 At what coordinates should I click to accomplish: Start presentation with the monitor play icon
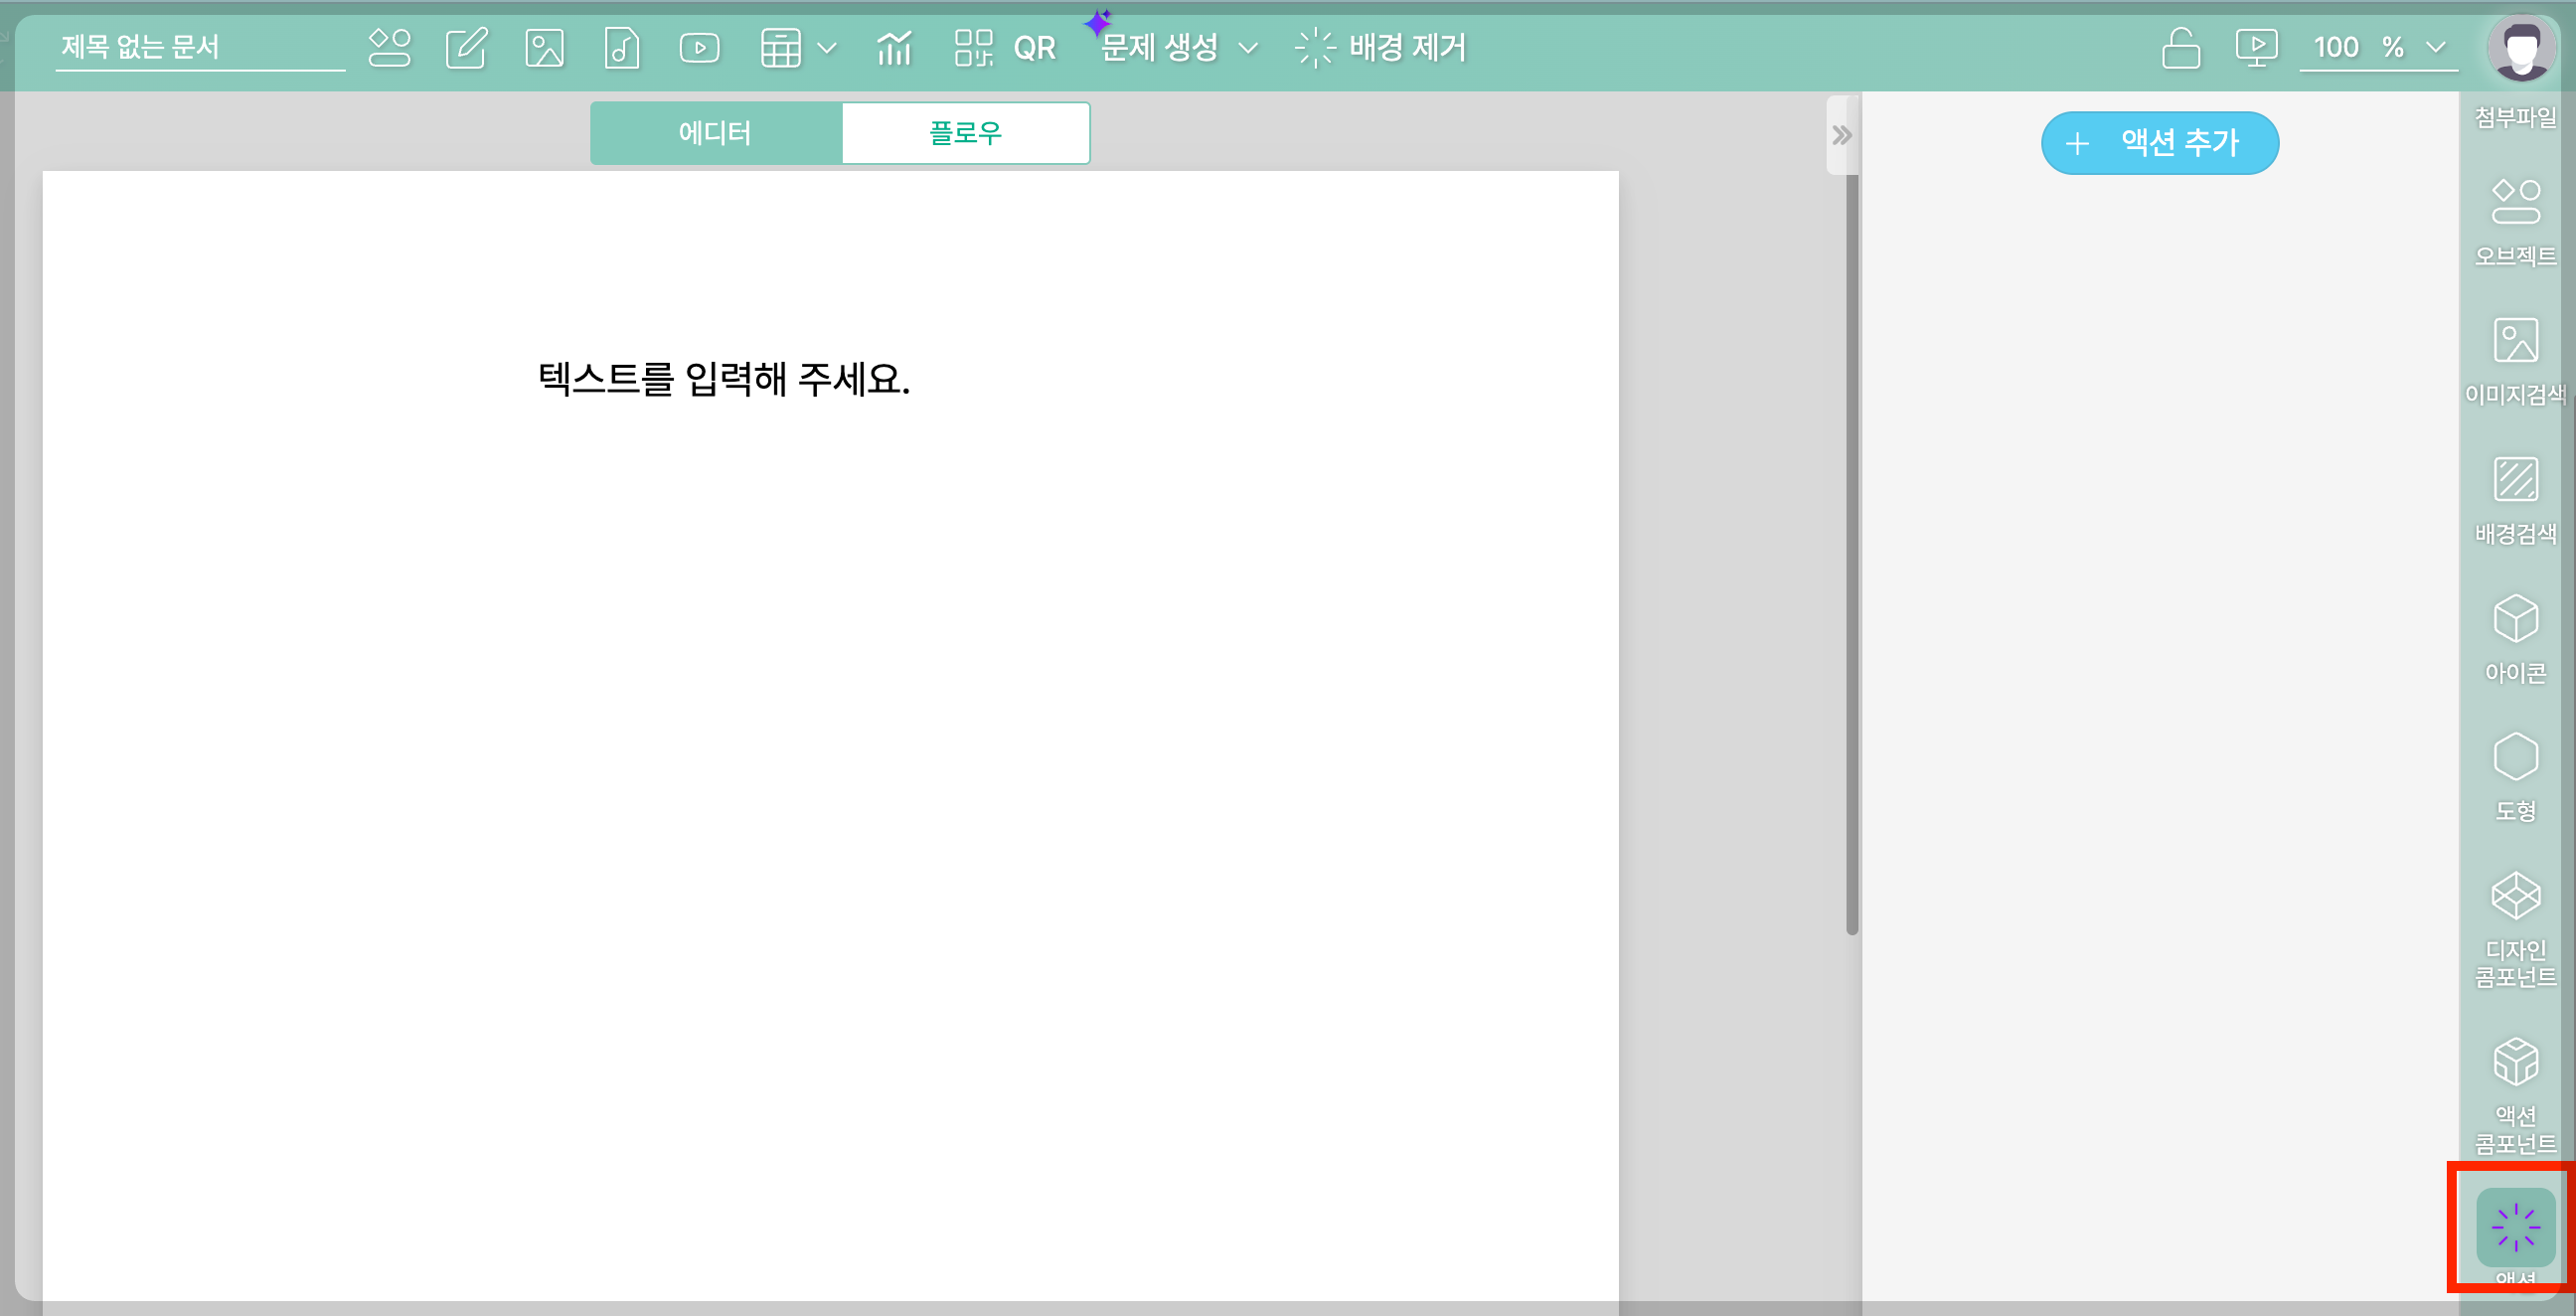[2256, 47]
